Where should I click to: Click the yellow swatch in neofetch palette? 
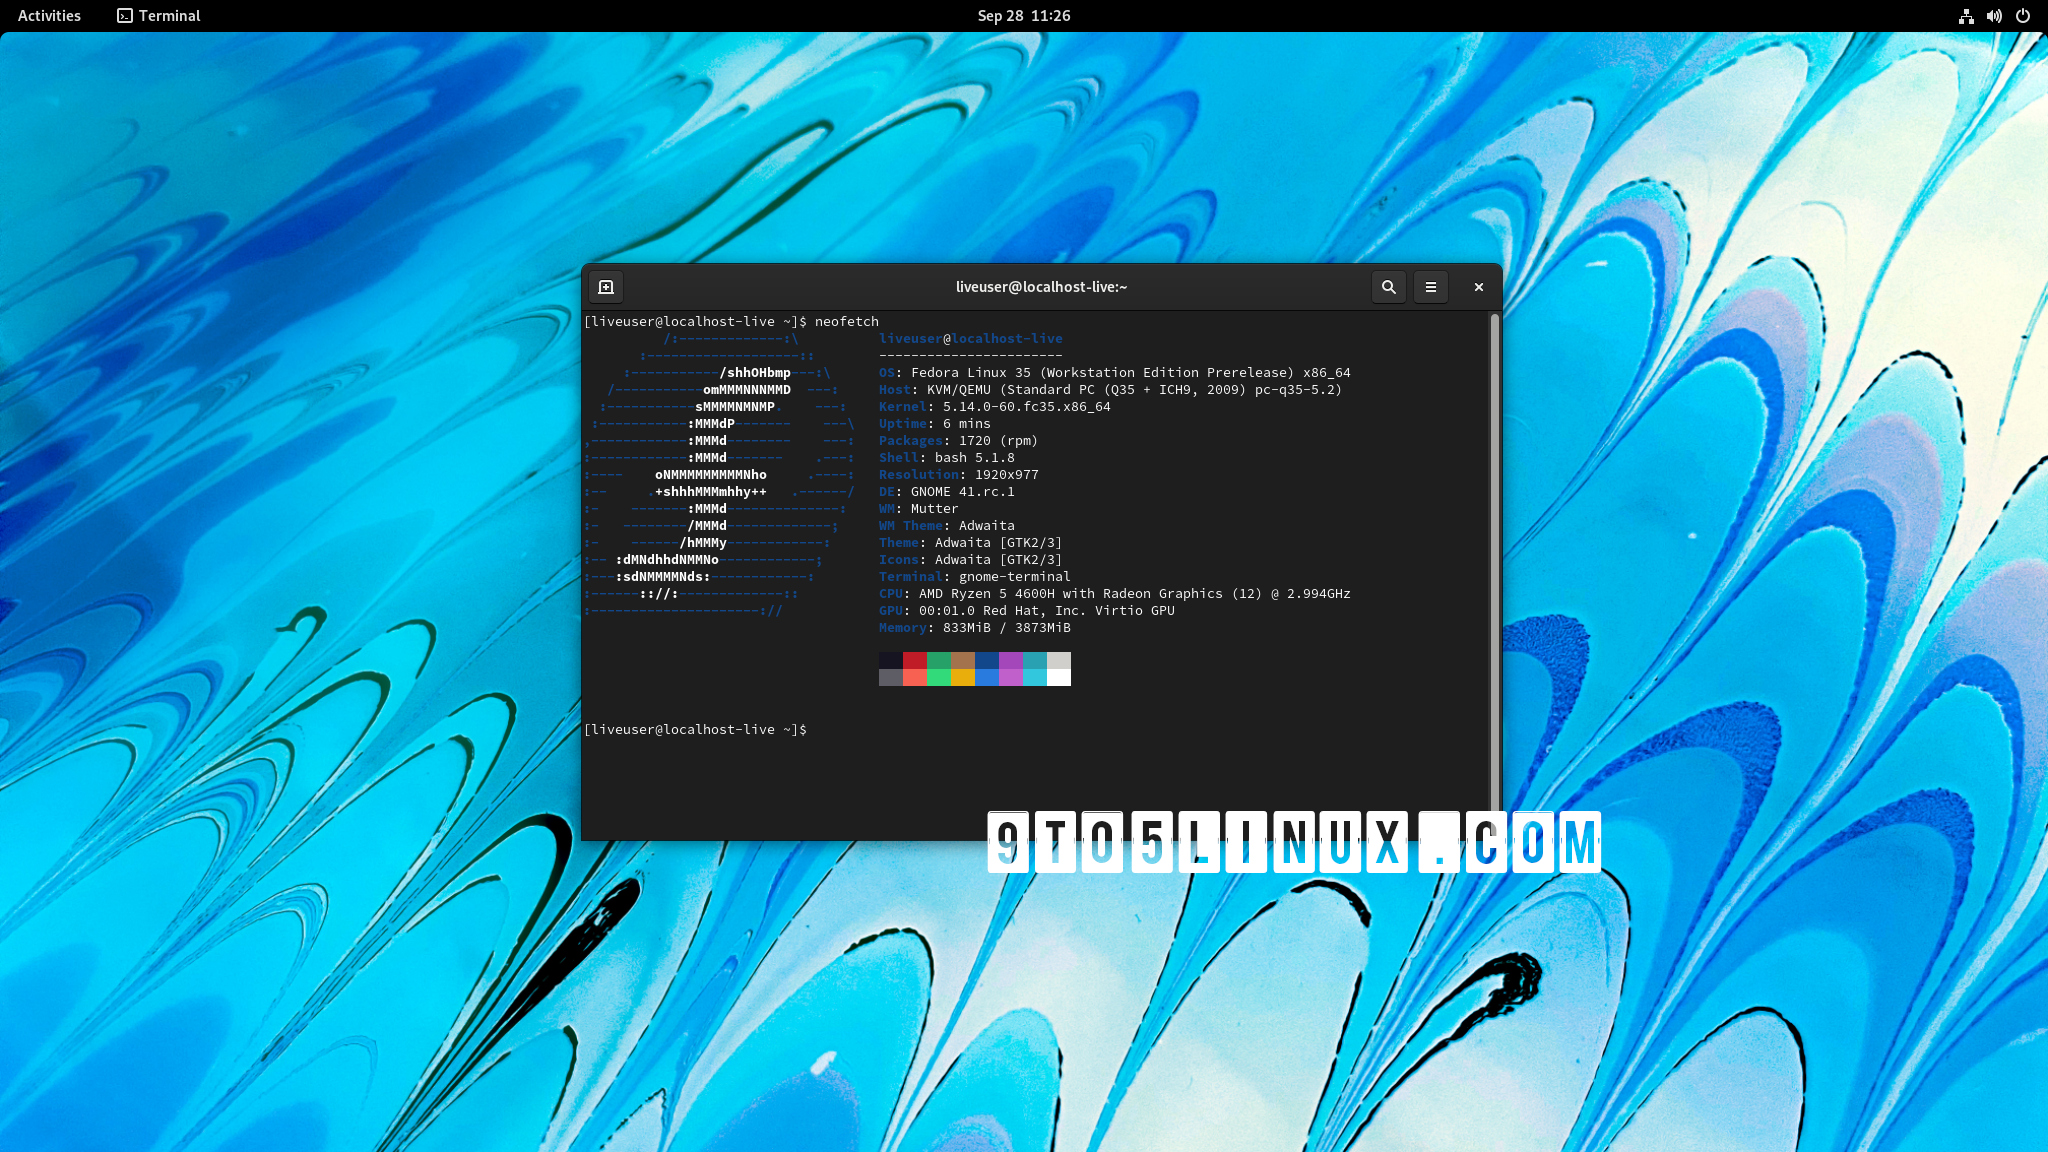(x=963, y=678)
